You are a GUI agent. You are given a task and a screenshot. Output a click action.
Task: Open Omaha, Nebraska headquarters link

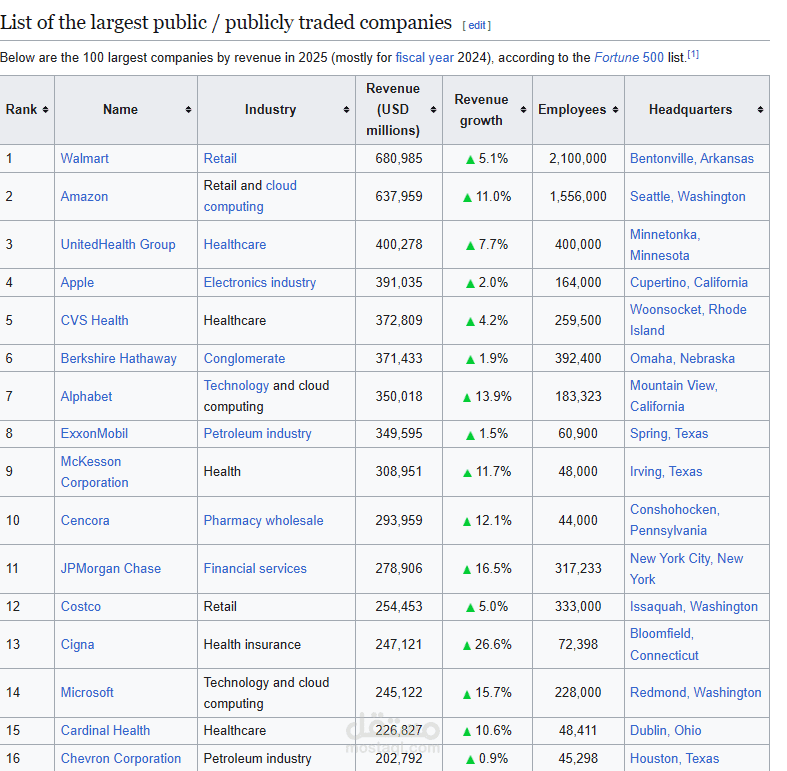pyautogui.click(x=683, y=358)
